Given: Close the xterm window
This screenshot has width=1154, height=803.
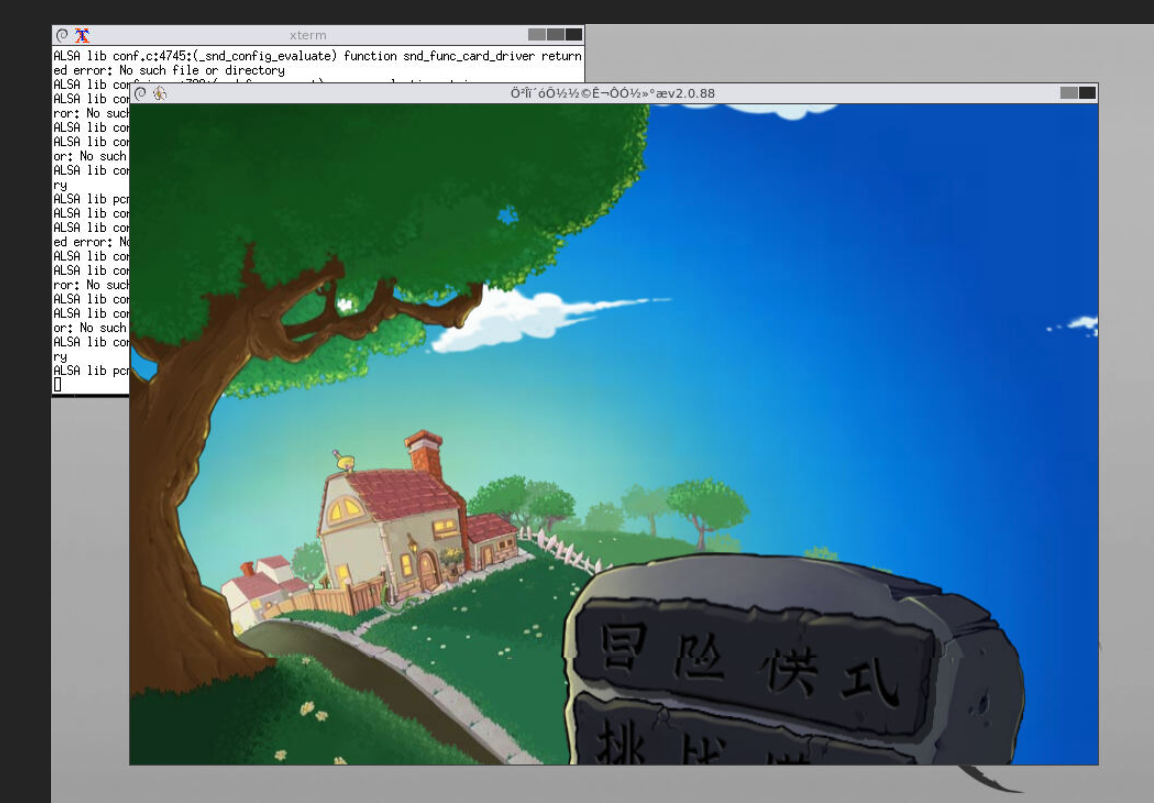Looking at the screenshot, I should 573,35.
